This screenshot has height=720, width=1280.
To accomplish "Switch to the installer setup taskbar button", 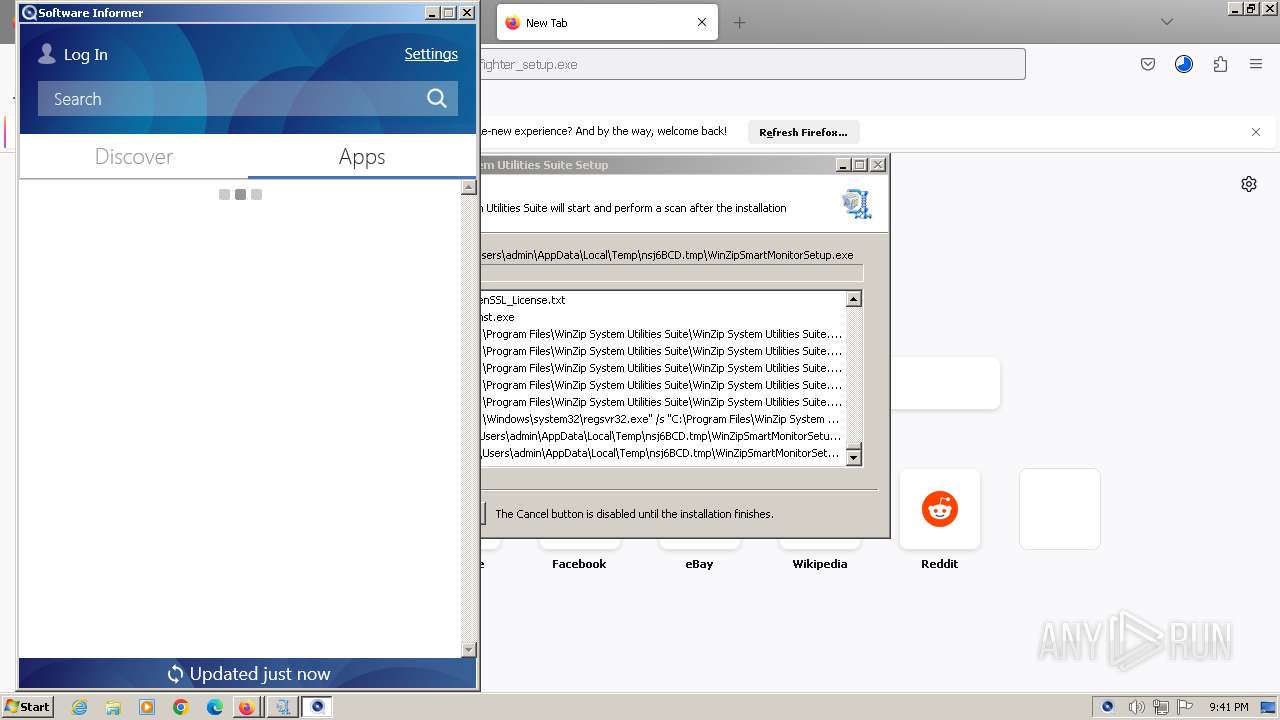I will pyautogui.click(x=282, y=707).
